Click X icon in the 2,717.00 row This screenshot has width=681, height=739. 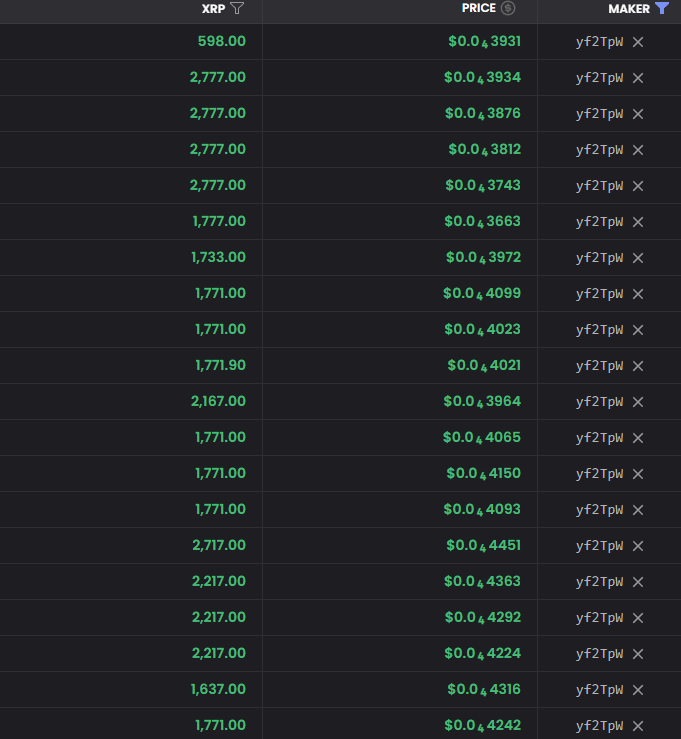pos(638,546)
